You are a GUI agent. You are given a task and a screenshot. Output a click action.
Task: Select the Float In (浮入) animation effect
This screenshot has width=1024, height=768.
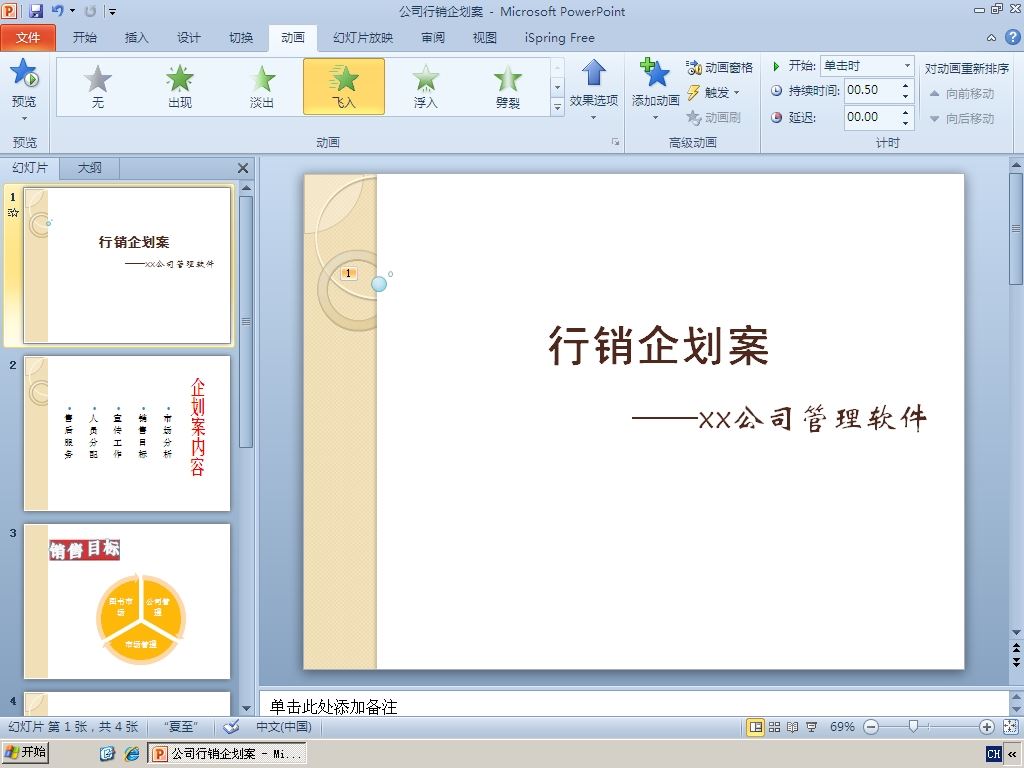point(426,86)
